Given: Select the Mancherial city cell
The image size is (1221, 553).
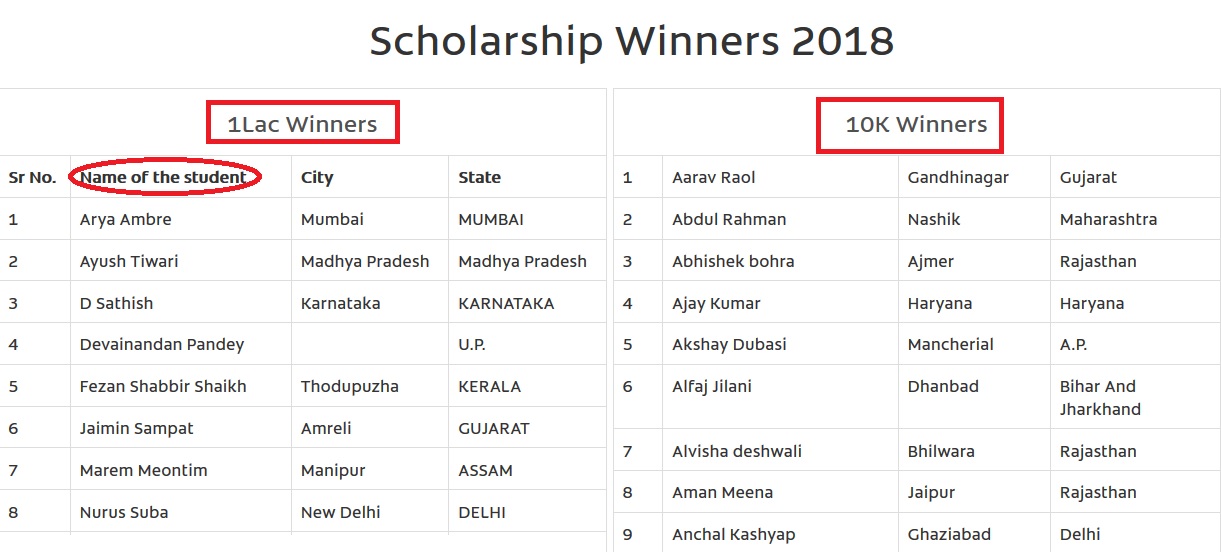Looking at the screenshot, I should (x=950, y=345).
